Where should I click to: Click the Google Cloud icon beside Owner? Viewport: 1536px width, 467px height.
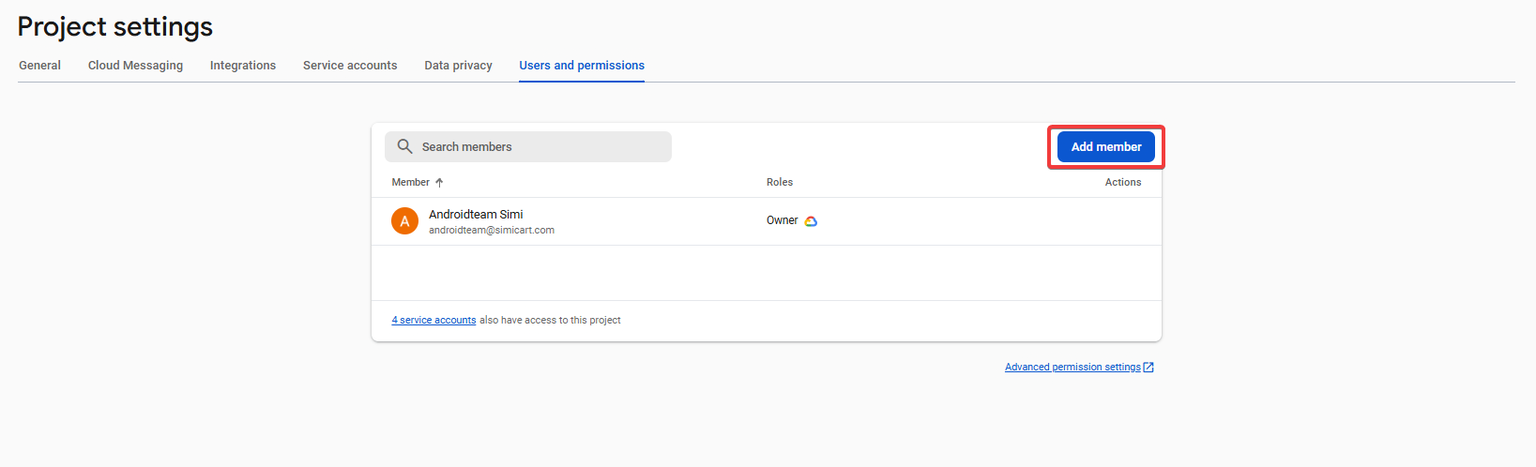(x=811, y=221)
